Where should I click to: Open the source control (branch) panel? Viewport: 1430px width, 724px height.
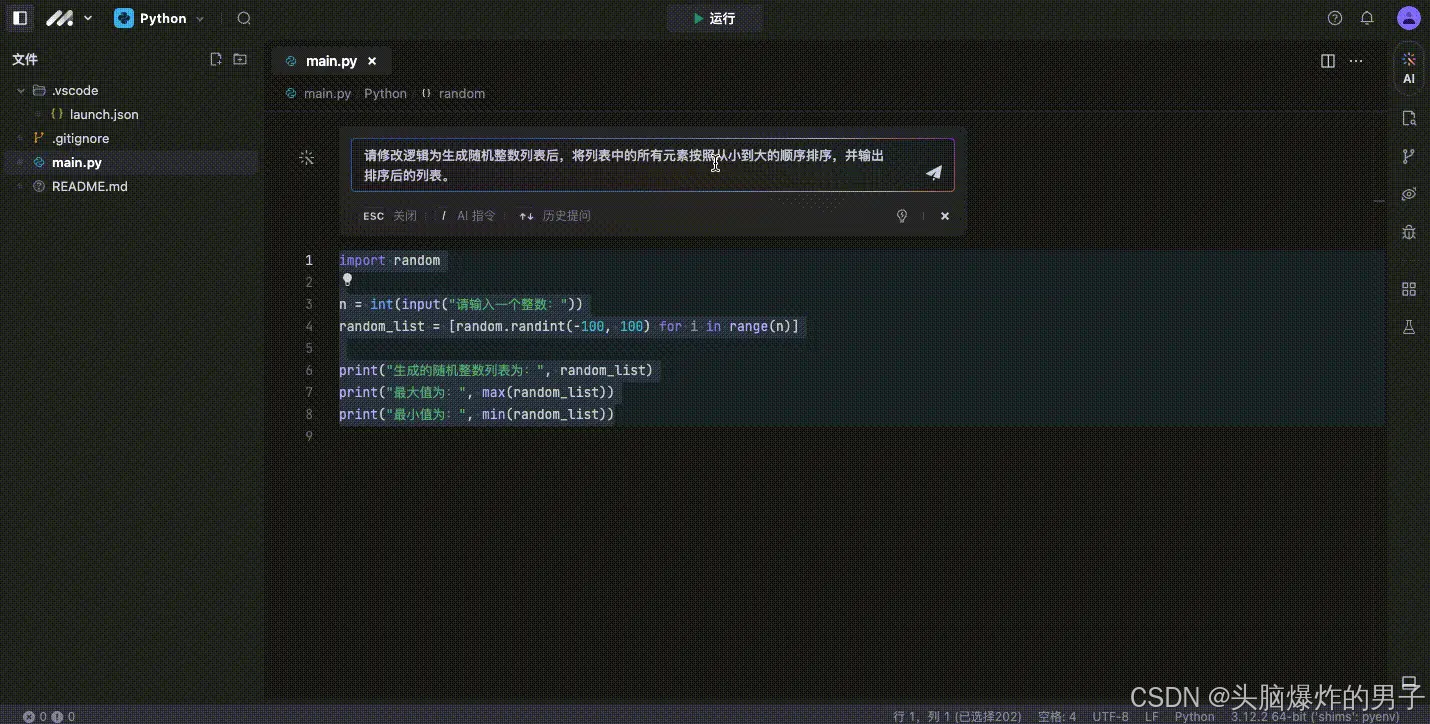[1408, 156]
